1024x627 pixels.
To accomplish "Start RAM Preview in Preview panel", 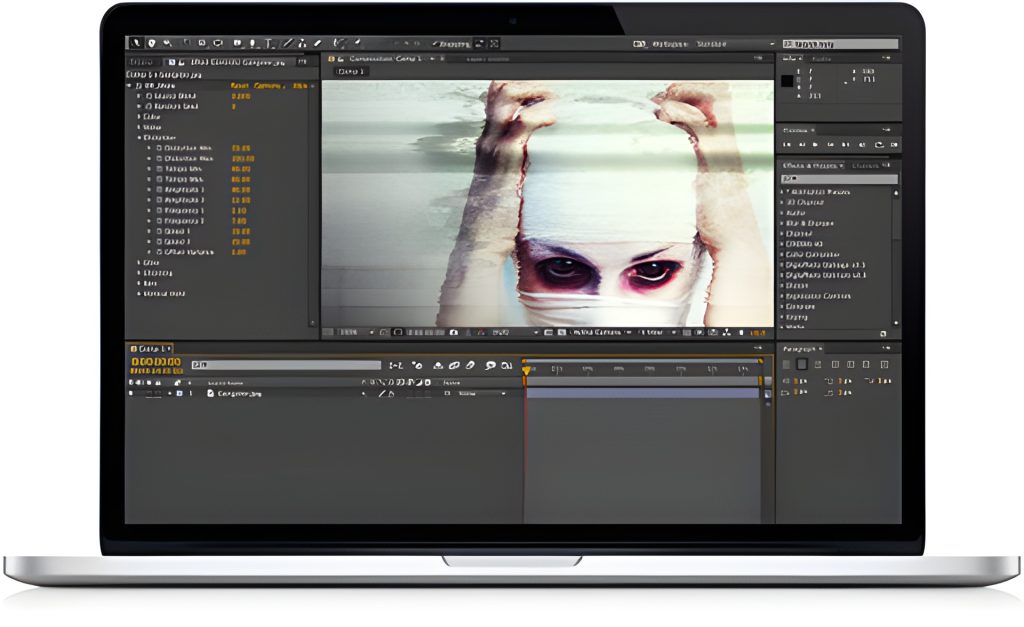I will [x=894, y=144].
